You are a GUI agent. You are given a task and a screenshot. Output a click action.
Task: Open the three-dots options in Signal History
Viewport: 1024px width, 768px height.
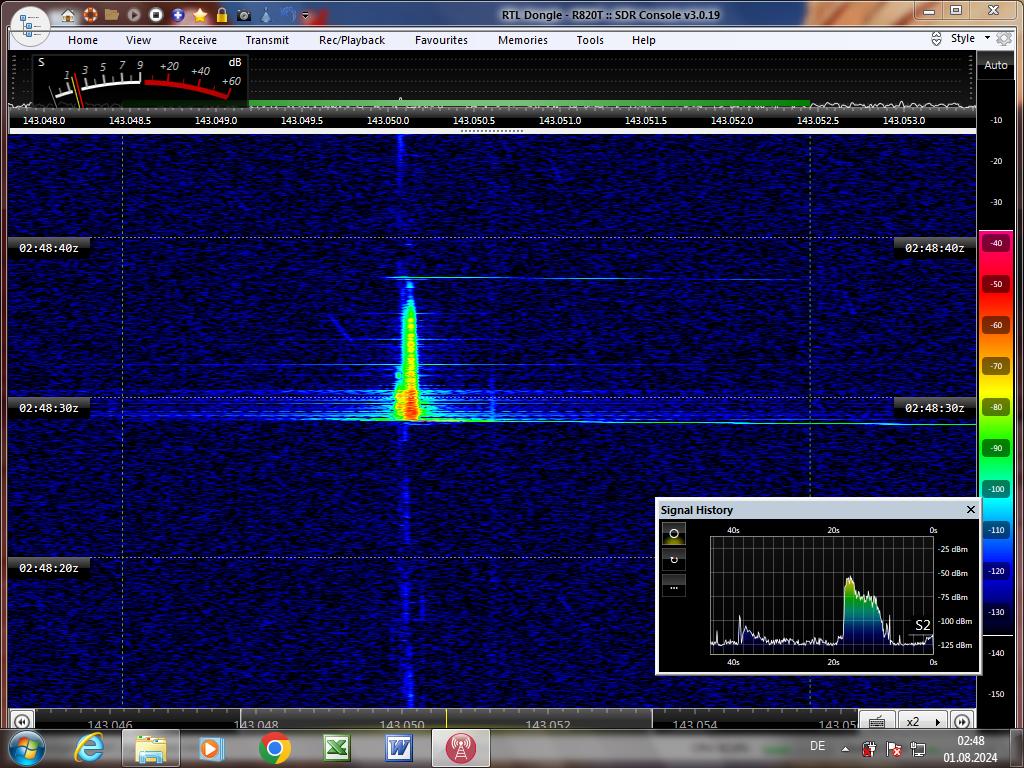[673, 586]
